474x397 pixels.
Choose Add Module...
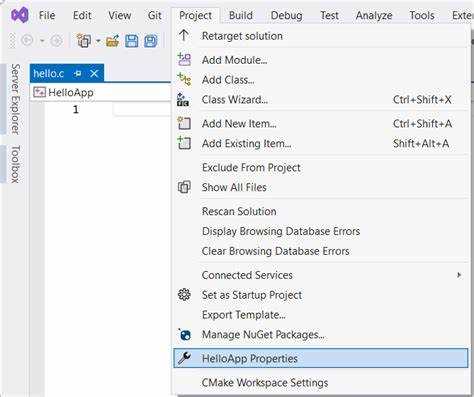[321, 60]
